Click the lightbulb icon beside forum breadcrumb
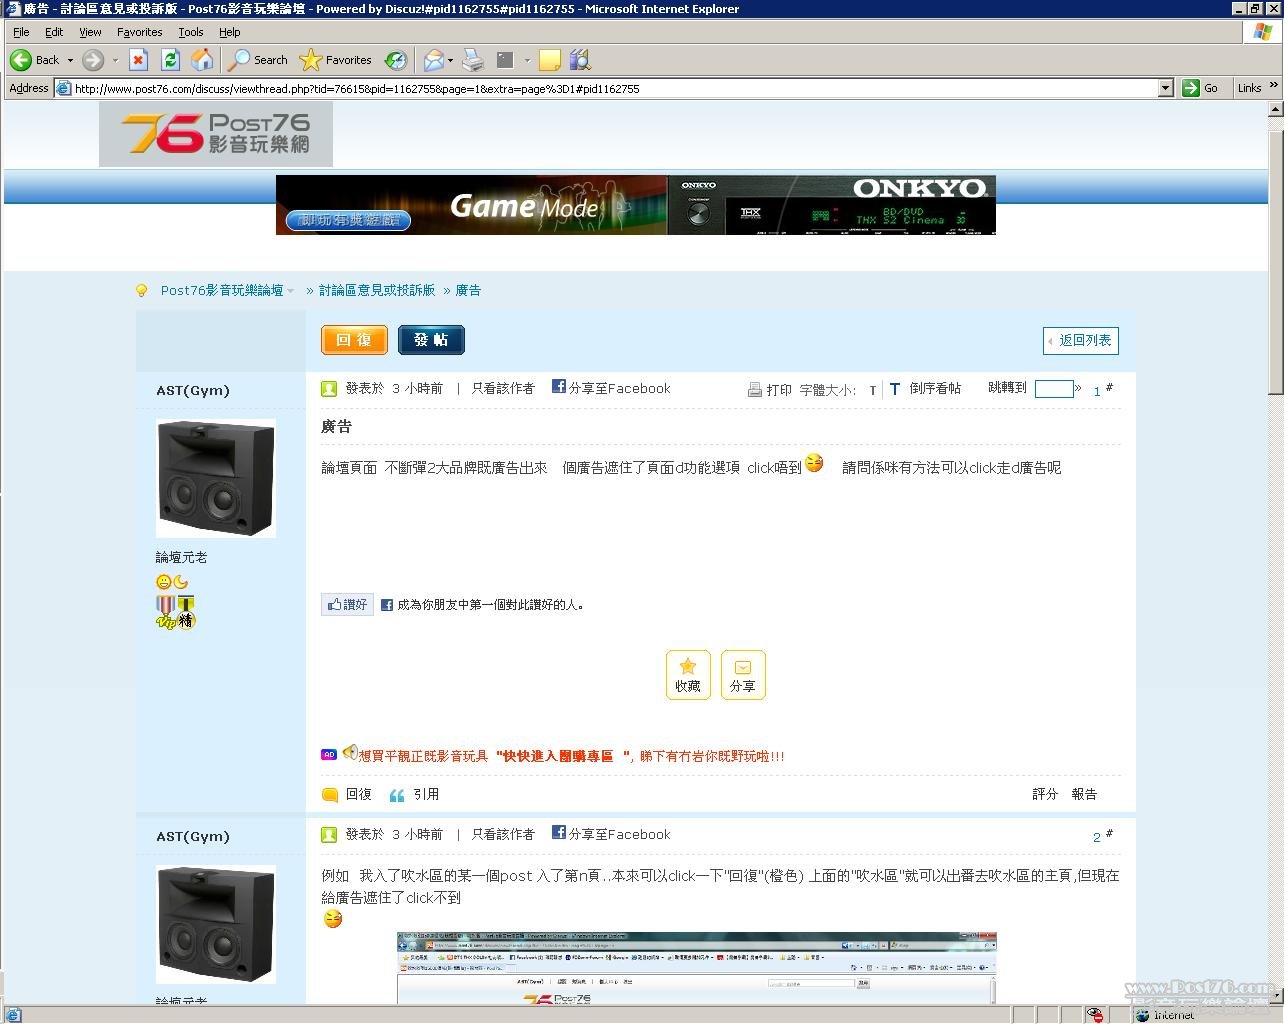This screenshot has width=1284, height=1024. click(141, 290)
